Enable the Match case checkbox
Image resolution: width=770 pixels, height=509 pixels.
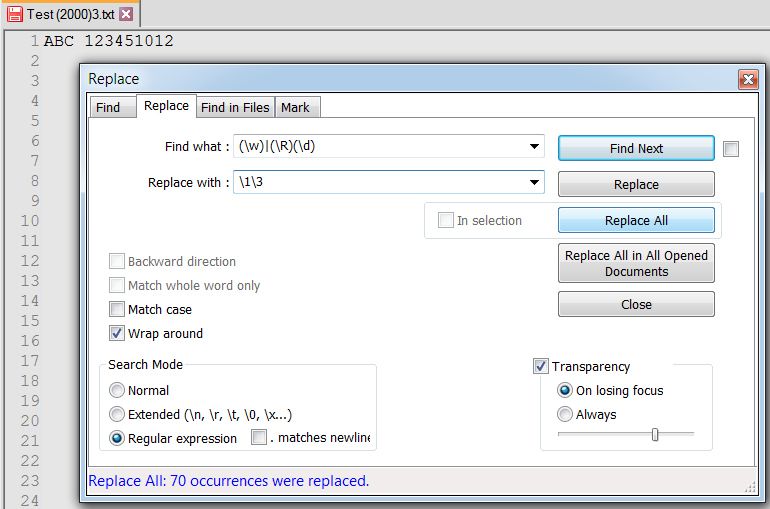(x=117, y=310)
